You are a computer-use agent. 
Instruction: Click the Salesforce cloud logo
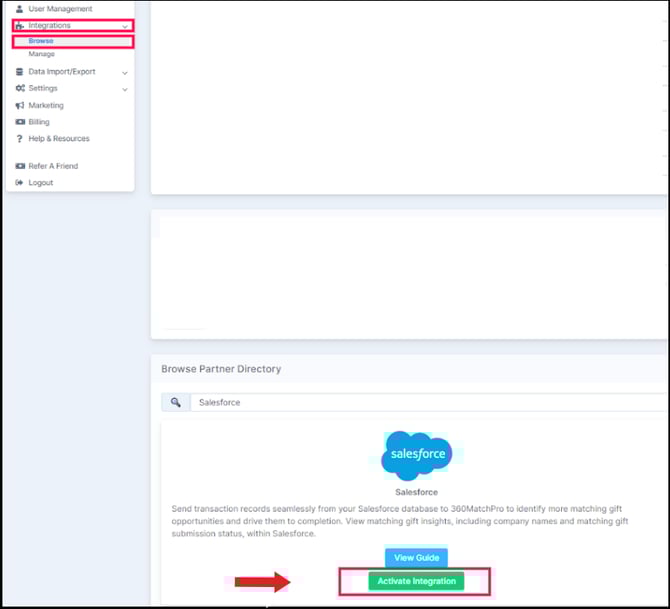point(416,455)
